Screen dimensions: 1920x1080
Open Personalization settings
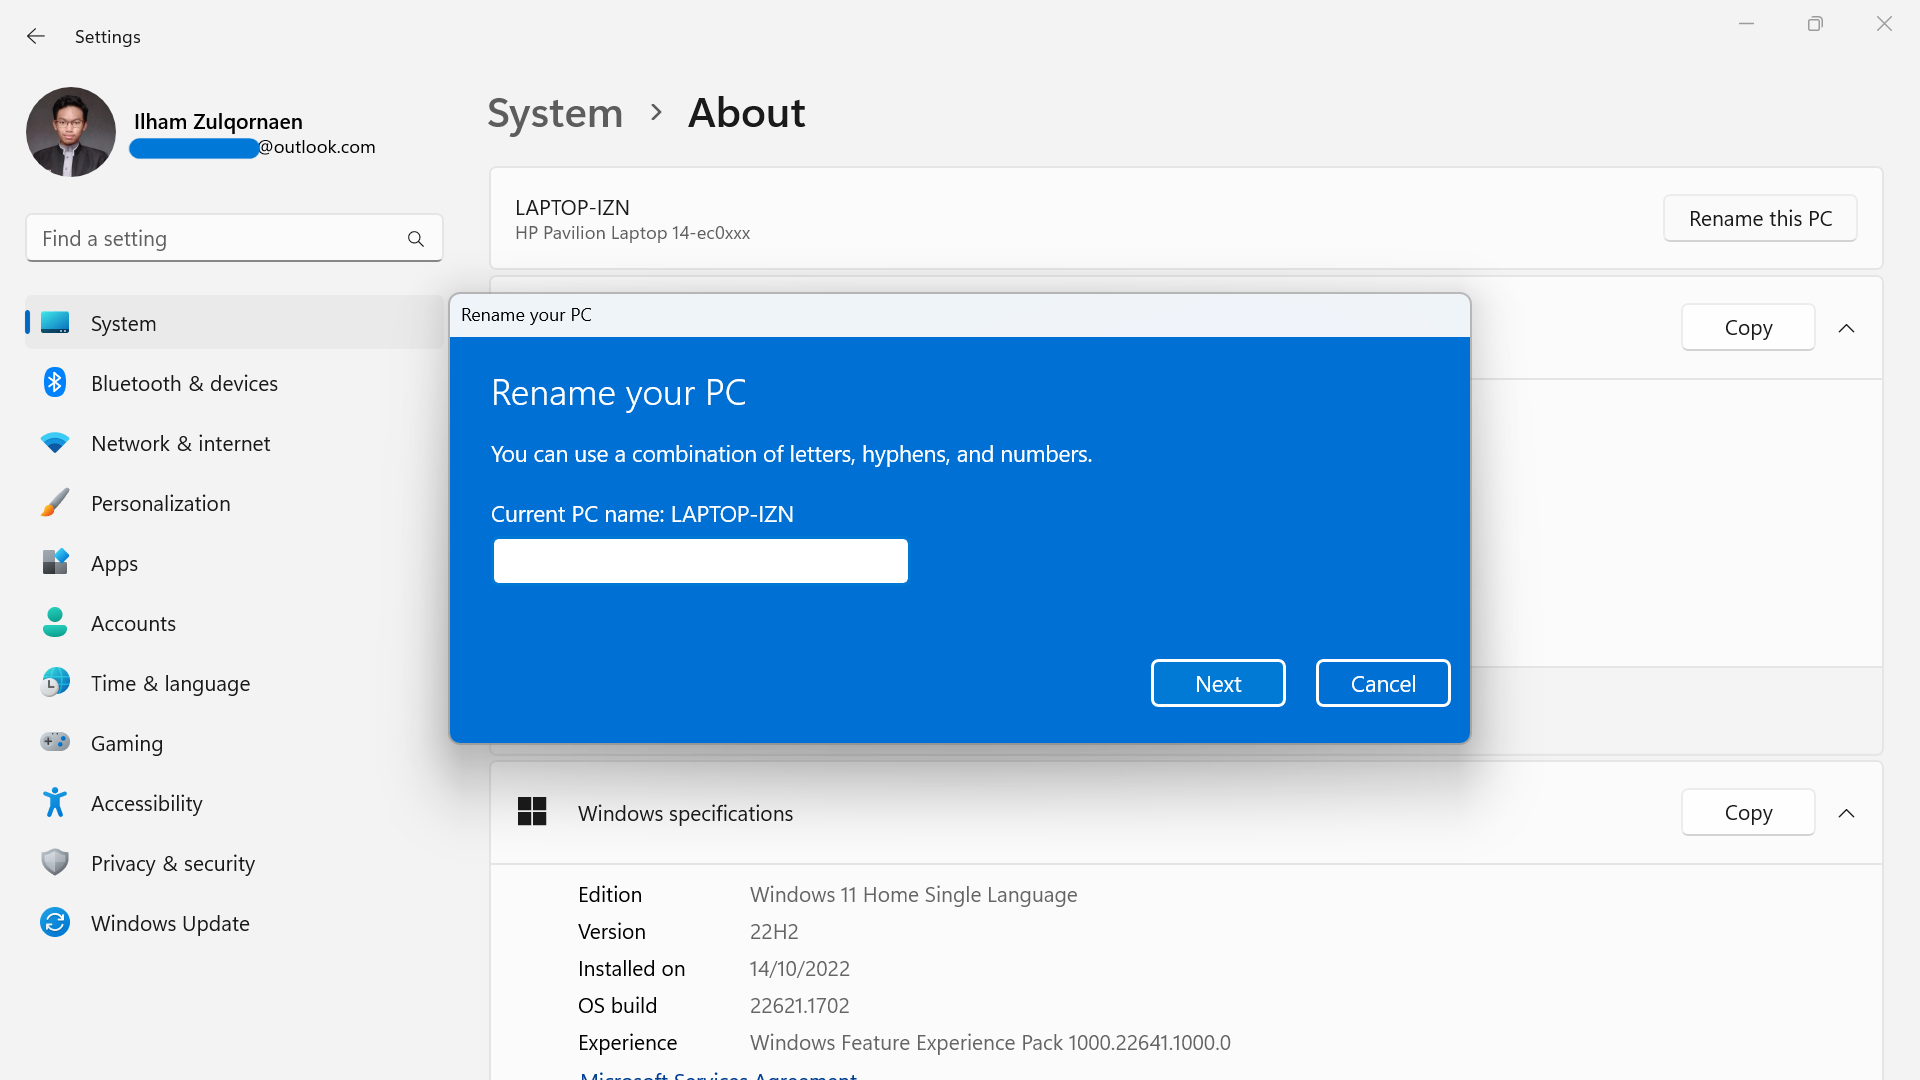[161, 502]
